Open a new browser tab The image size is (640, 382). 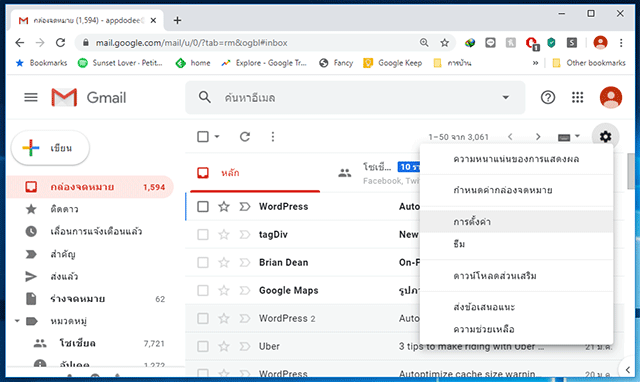(x=177, y=20)
